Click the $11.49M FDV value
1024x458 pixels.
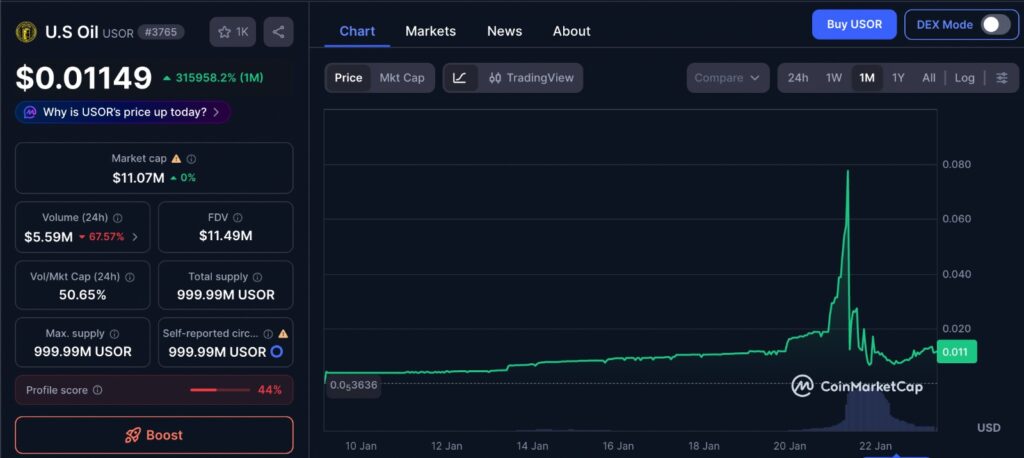[225, 236]
